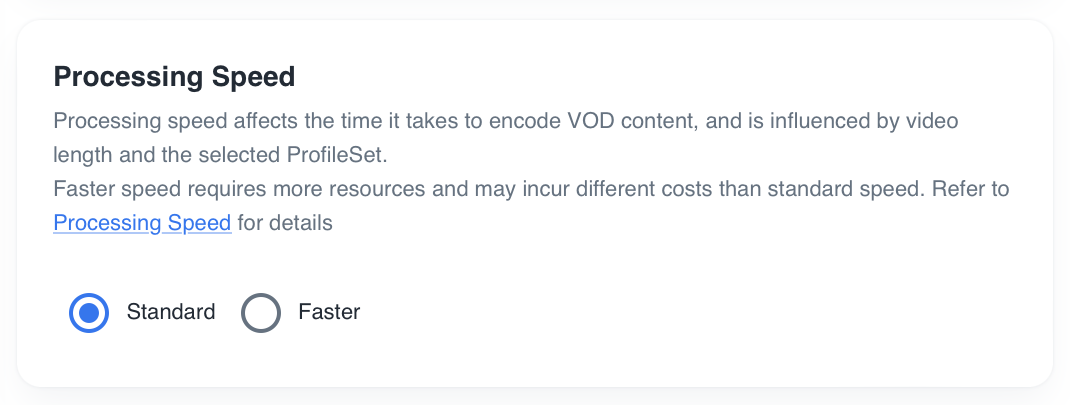
Task: Select the Faster radio button
Action: tap(261, 313)
